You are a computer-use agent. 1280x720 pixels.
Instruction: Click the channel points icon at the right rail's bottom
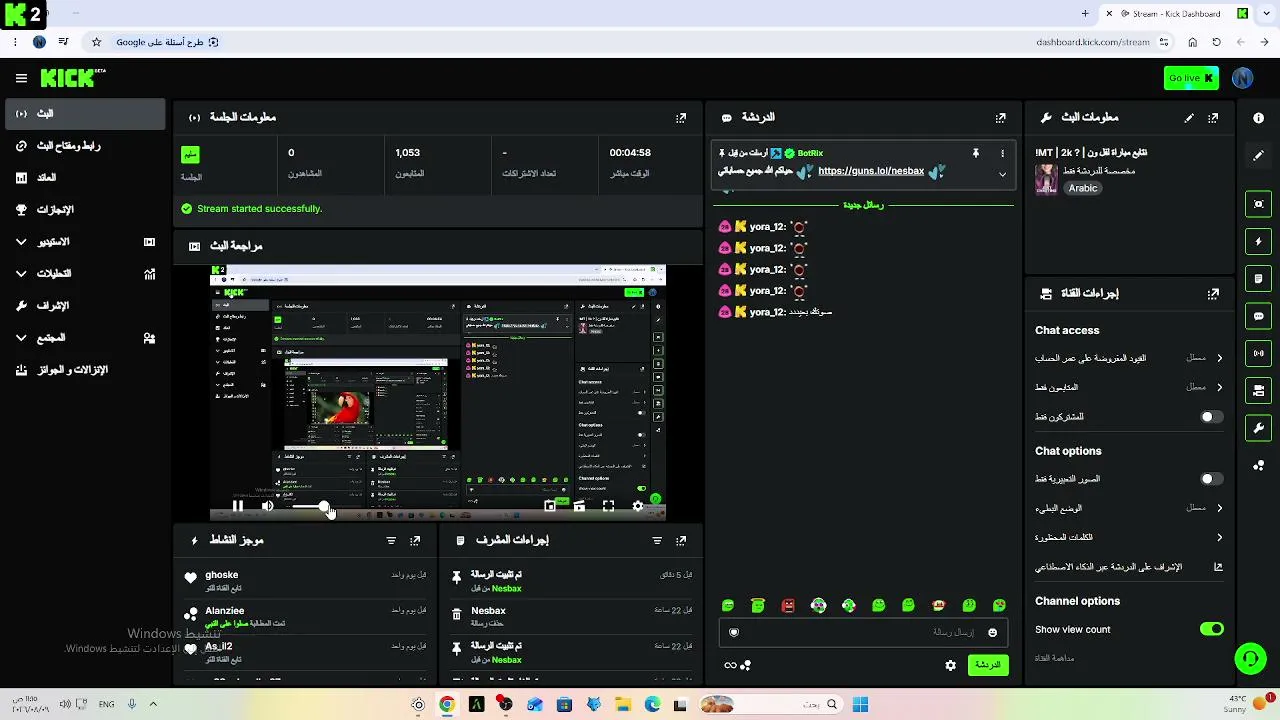[1259, 465]
